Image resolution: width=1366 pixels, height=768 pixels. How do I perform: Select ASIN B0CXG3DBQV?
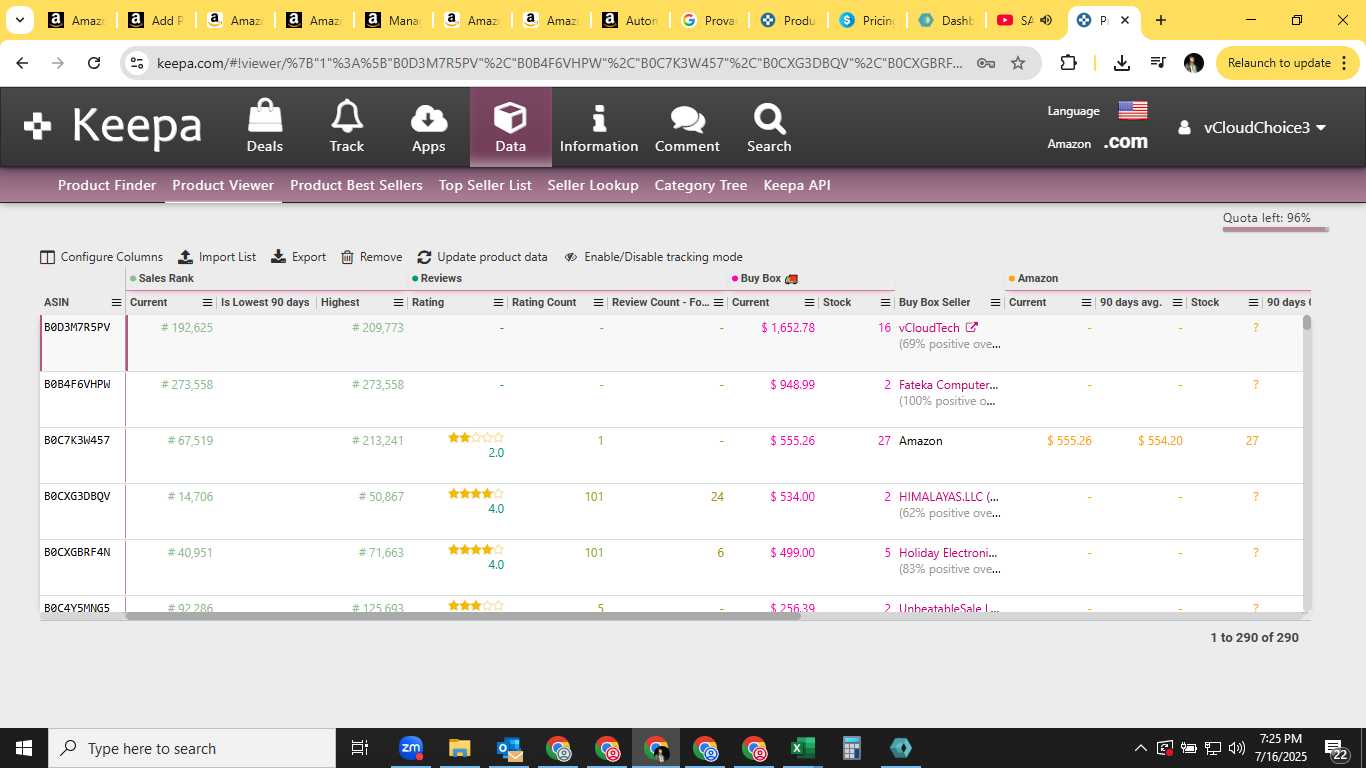point(77,496)
